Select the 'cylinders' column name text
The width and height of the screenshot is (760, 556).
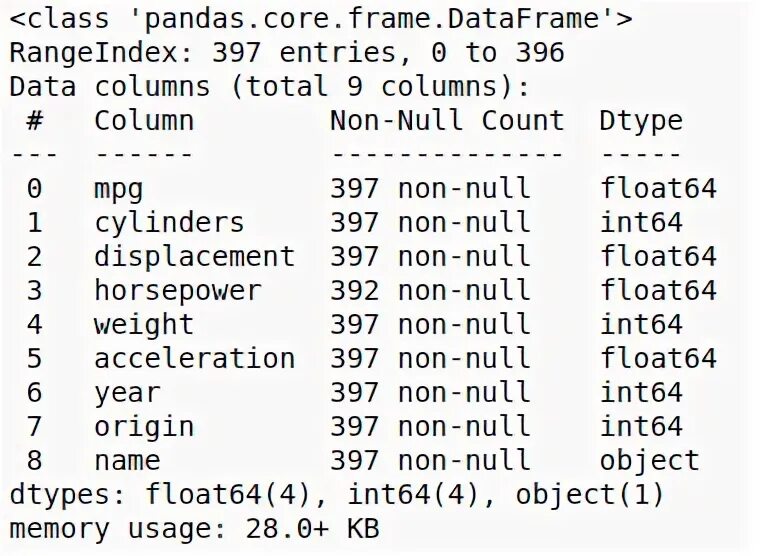(169, 223)
